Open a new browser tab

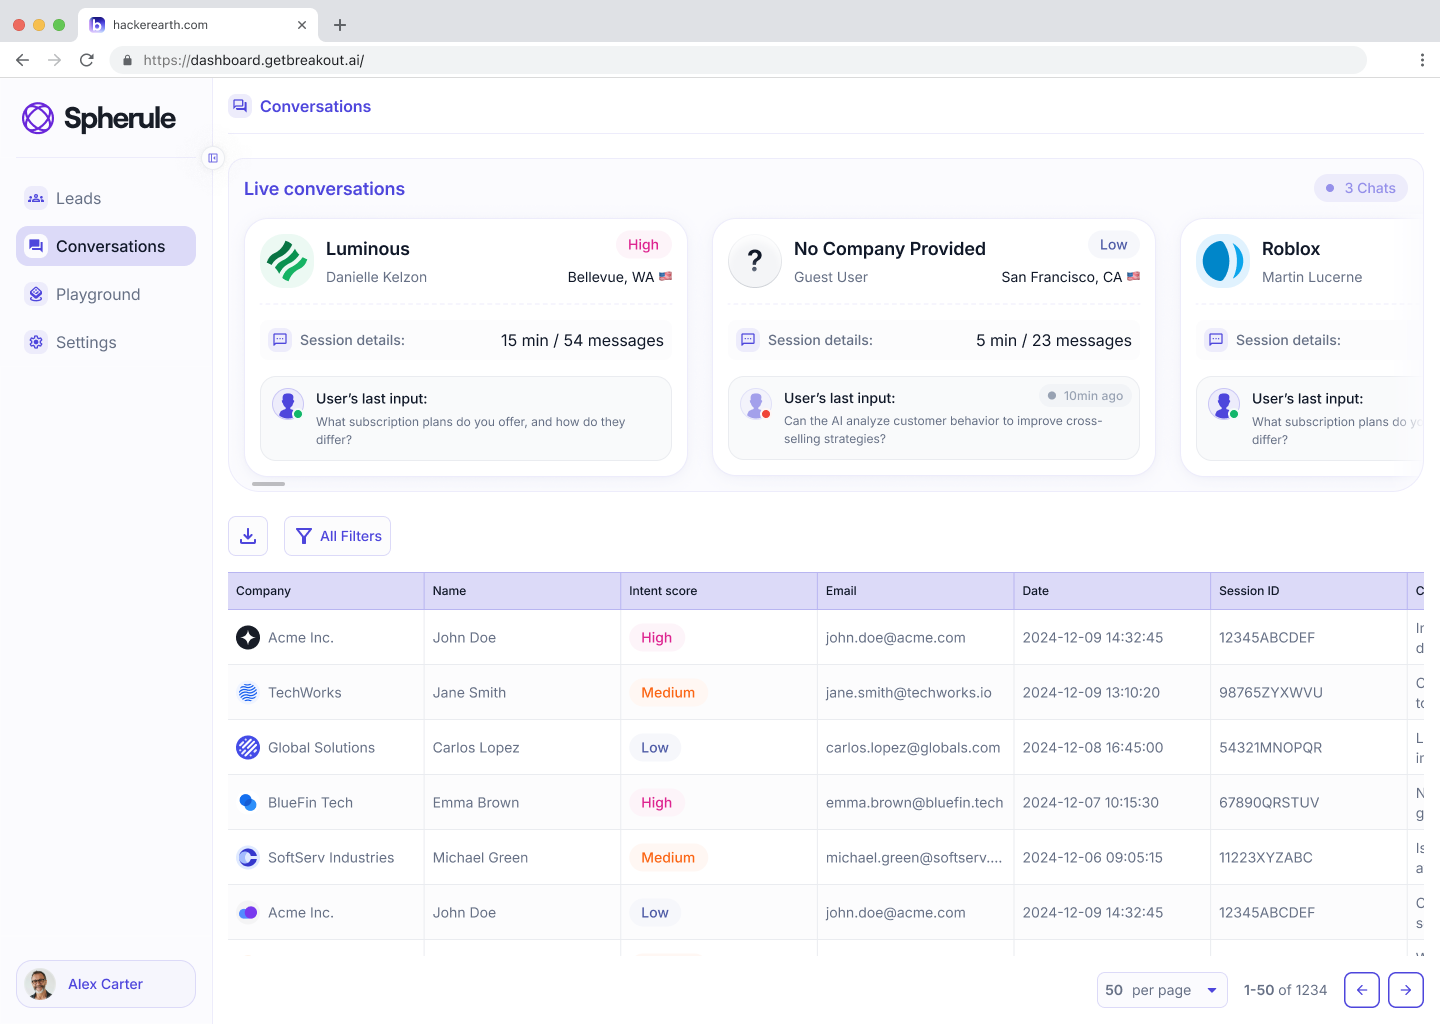(x=340, y=25)
